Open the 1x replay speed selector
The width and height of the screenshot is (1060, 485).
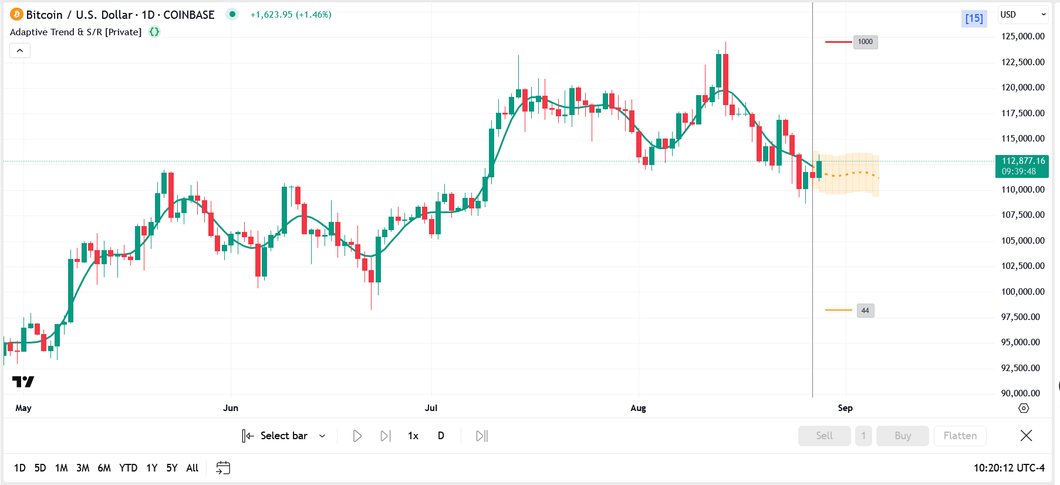tap(413, 436)
